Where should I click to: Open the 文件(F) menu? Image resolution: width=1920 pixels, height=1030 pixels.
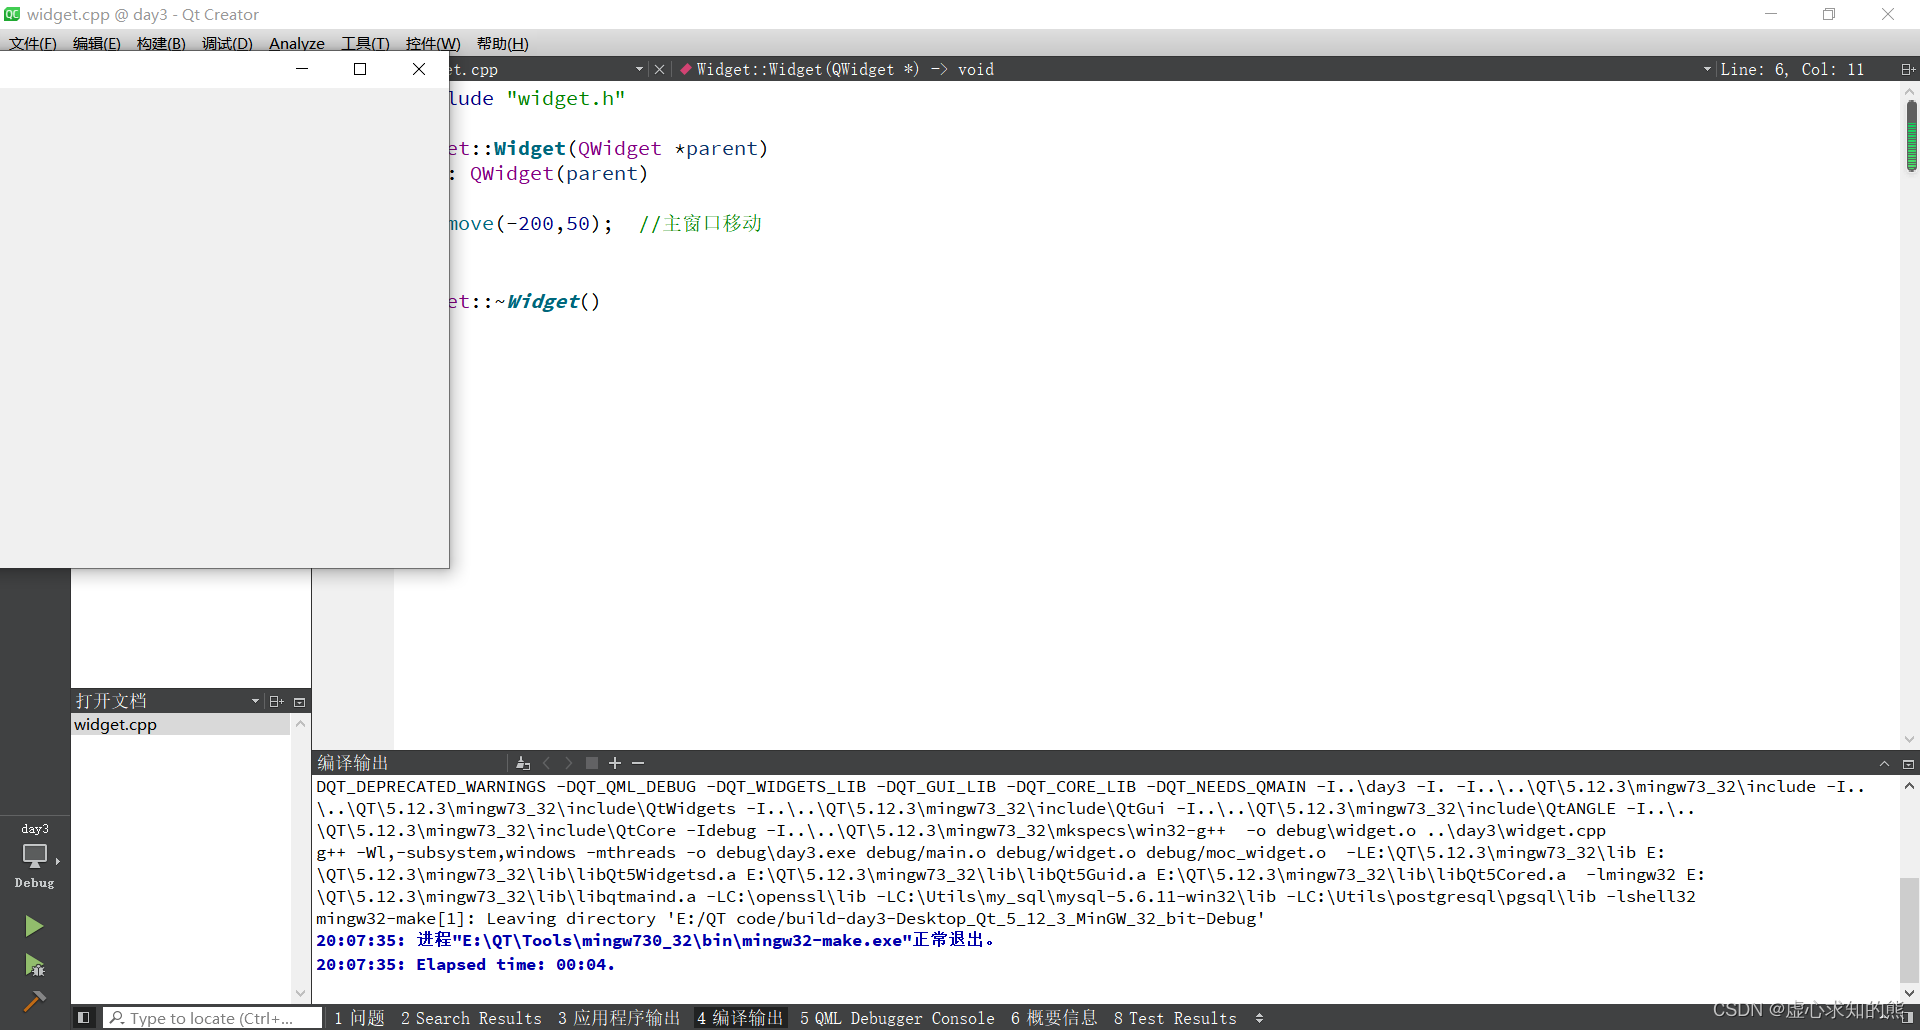tap(33, 43)
